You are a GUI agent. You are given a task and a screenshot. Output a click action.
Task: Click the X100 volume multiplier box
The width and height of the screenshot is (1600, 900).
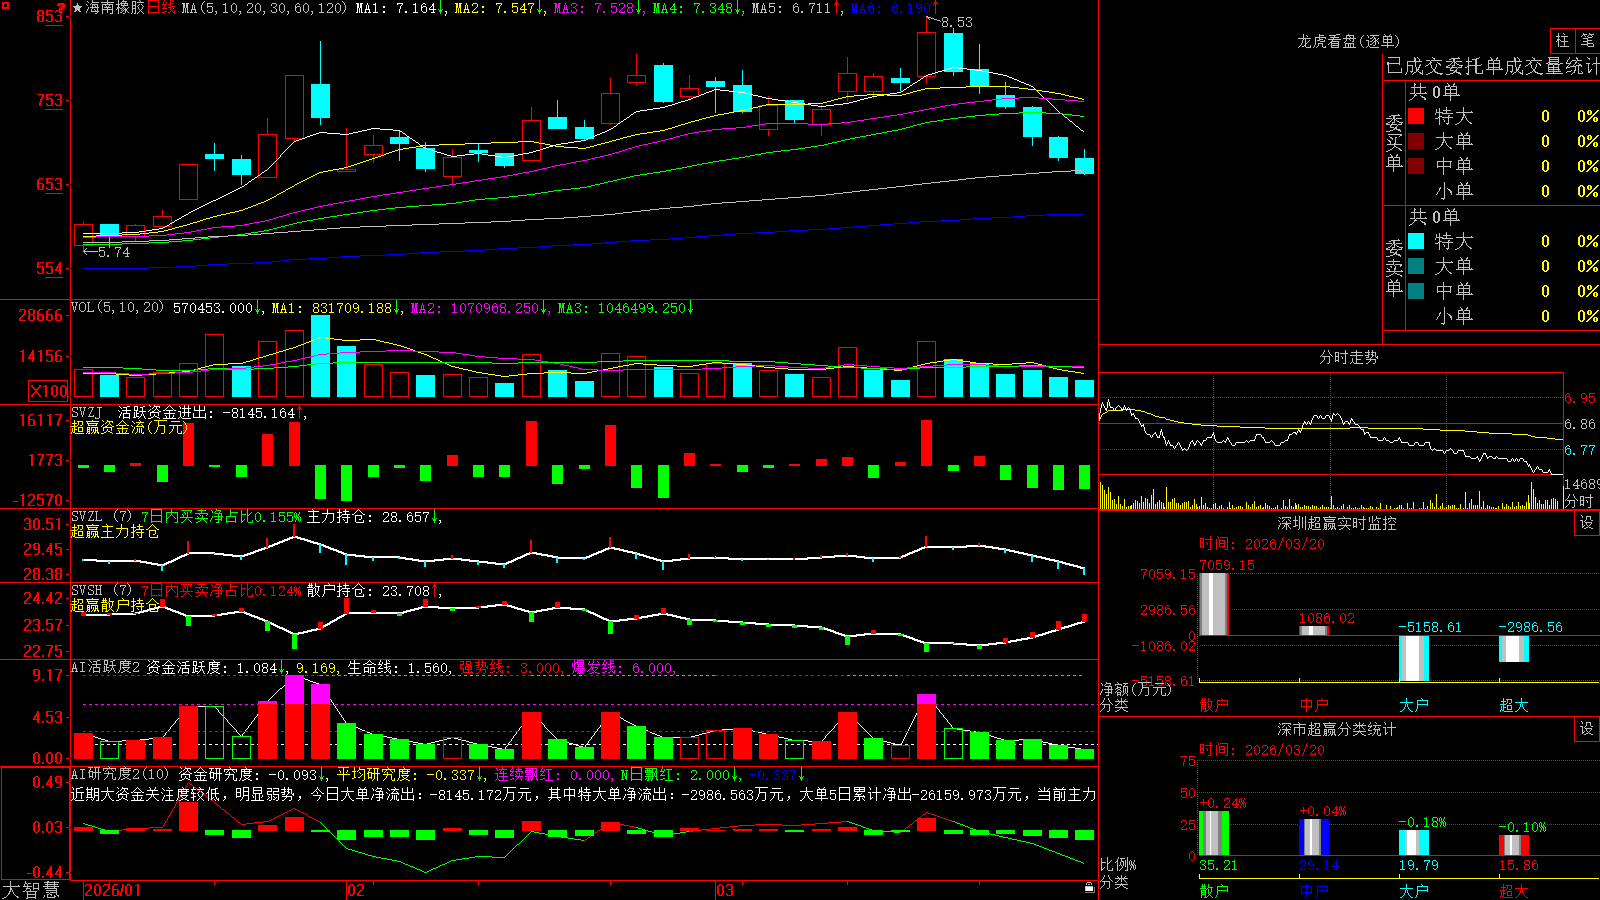pyautogui.click(x=48, y=391)
